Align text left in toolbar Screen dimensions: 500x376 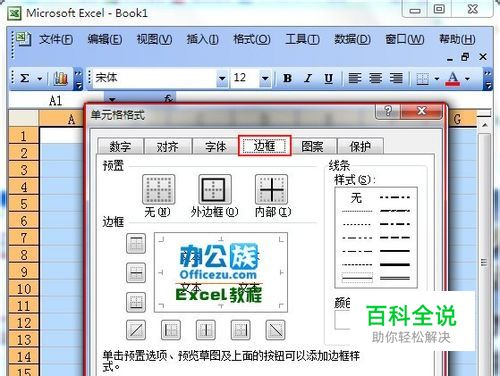[355, 78]
